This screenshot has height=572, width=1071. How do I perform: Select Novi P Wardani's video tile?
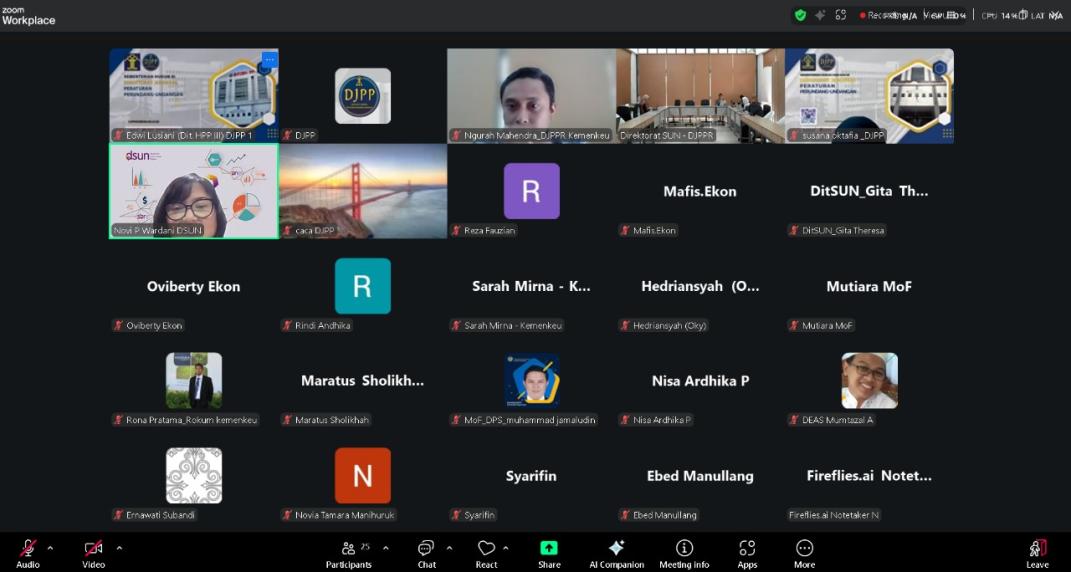[193, 190]
